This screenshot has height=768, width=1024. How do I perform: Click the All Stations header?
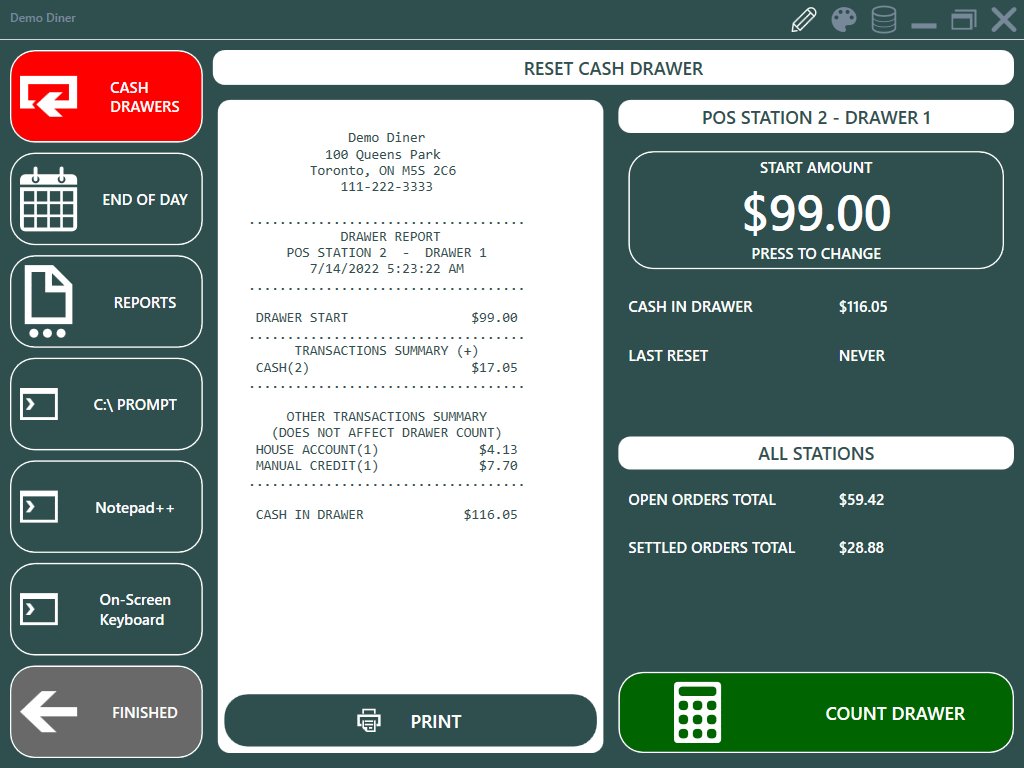point(816,453)
